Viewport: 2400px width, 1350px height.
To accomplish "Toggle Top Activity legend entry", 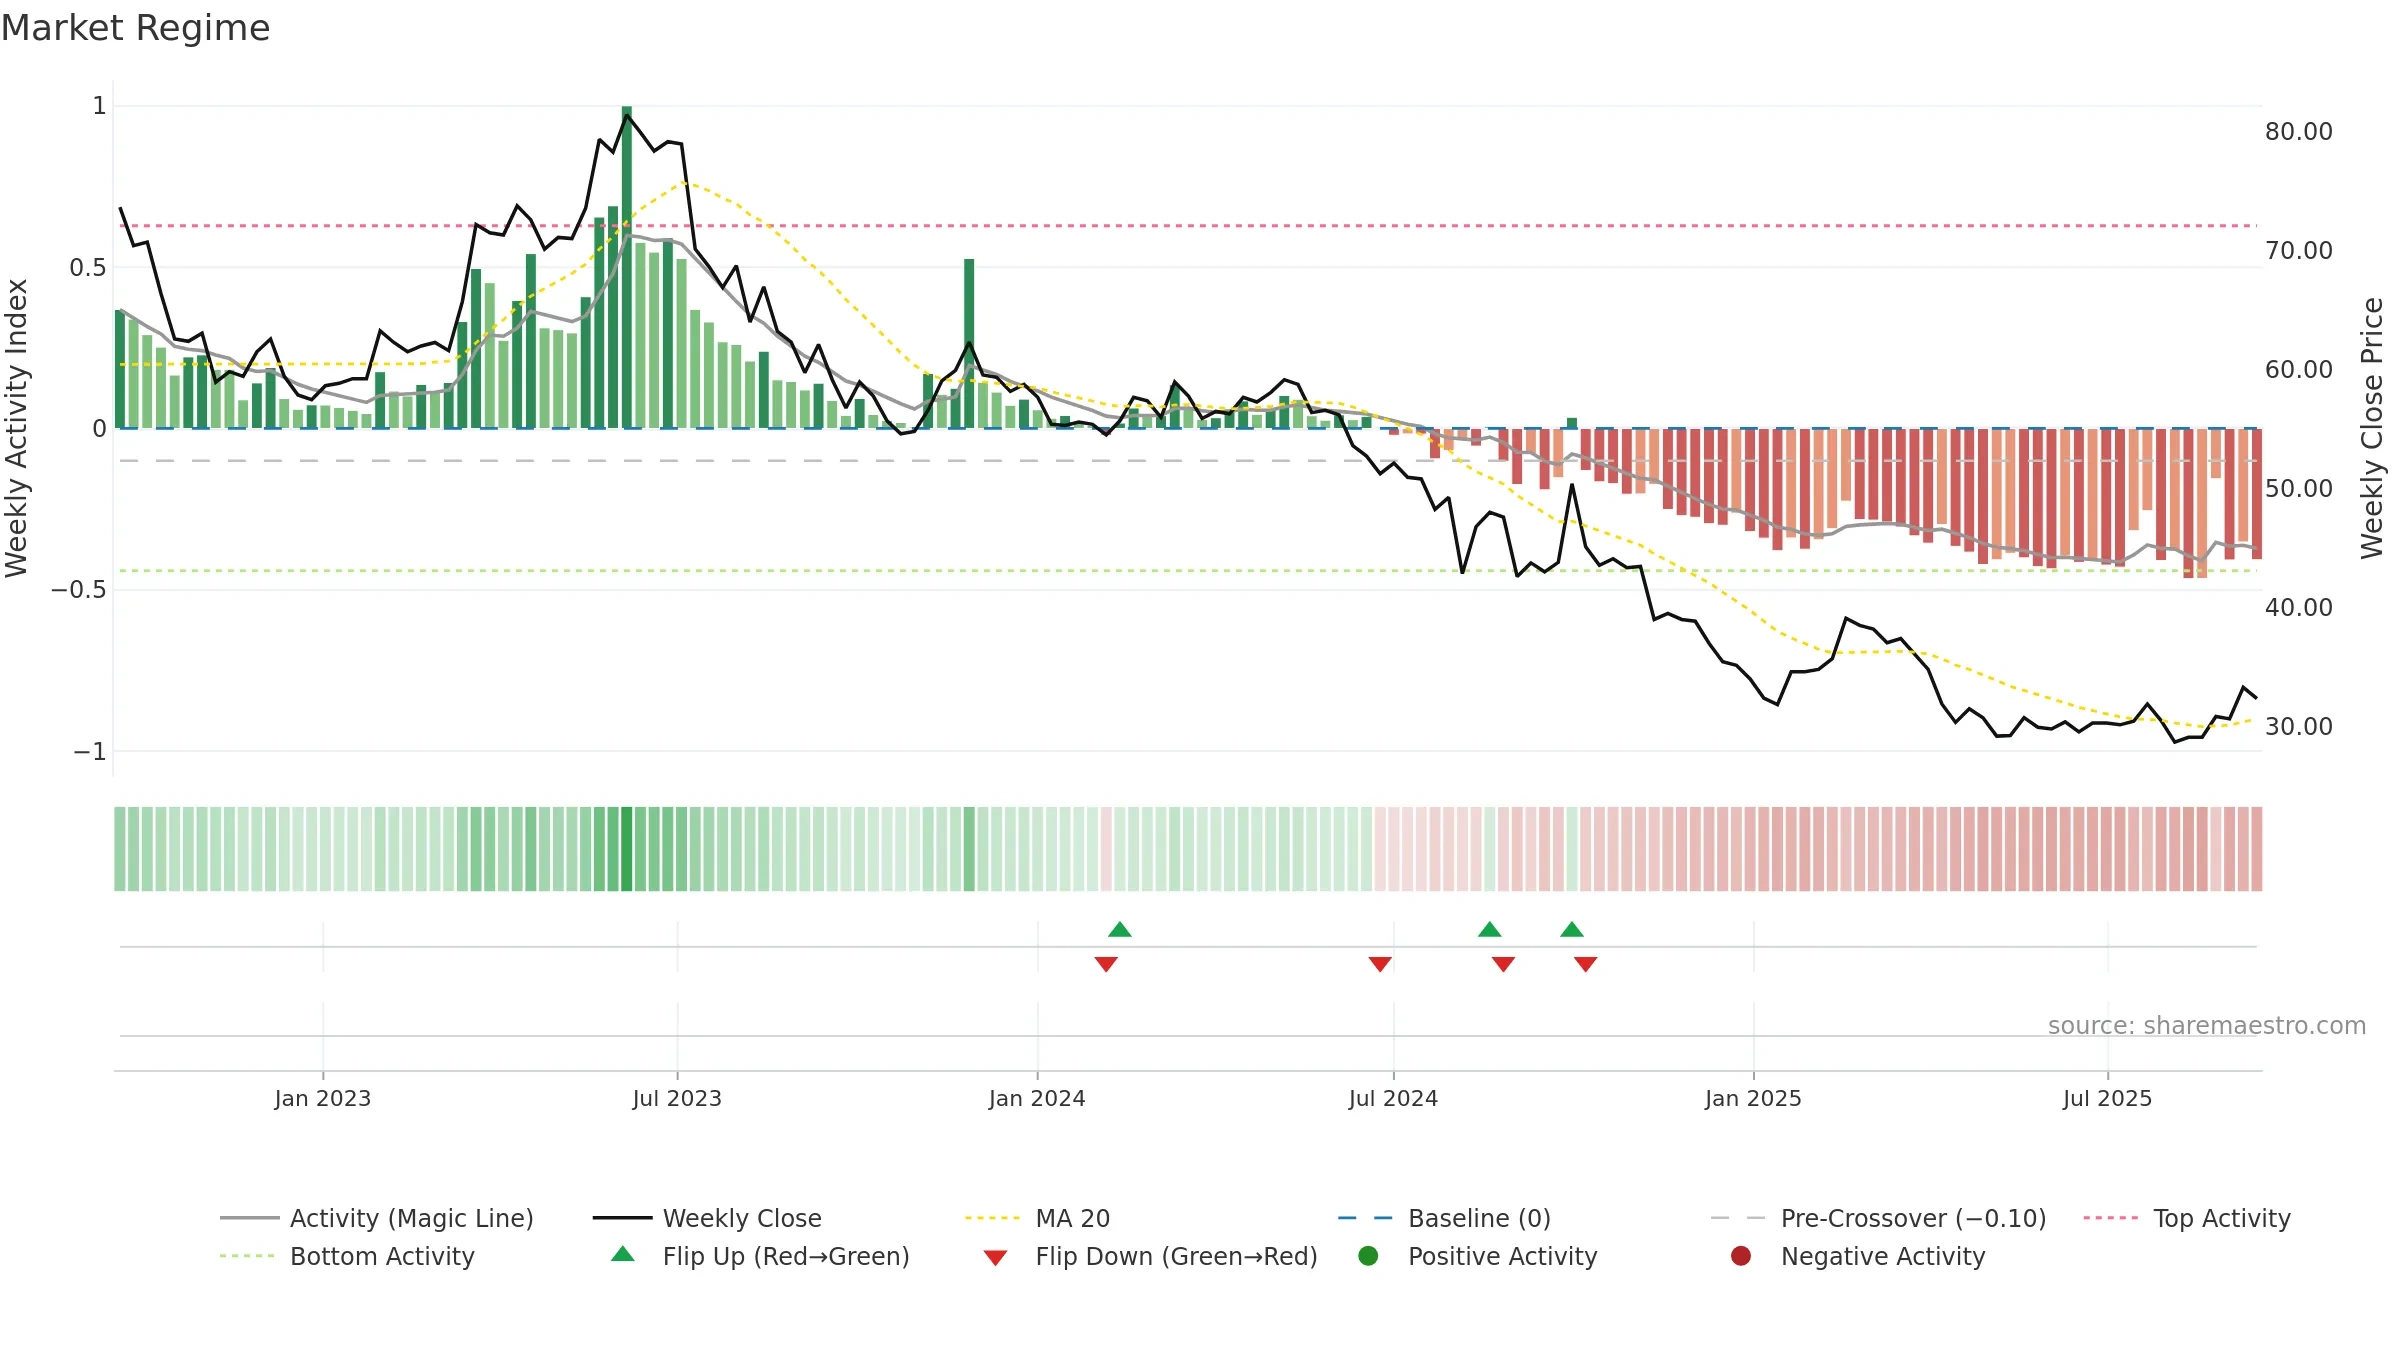I will coord(2187,1218).
